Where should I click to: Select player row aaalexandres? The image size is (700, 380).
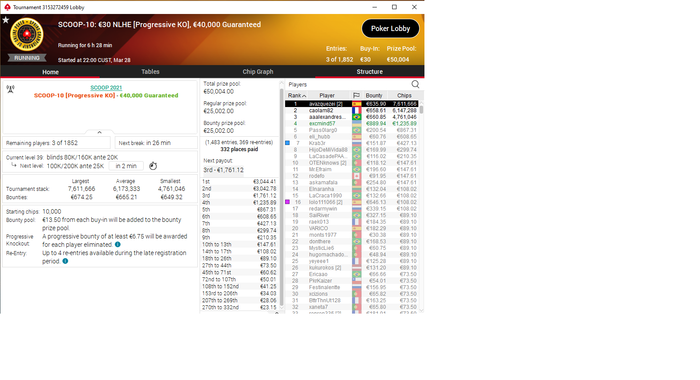[x=351, y=117]
